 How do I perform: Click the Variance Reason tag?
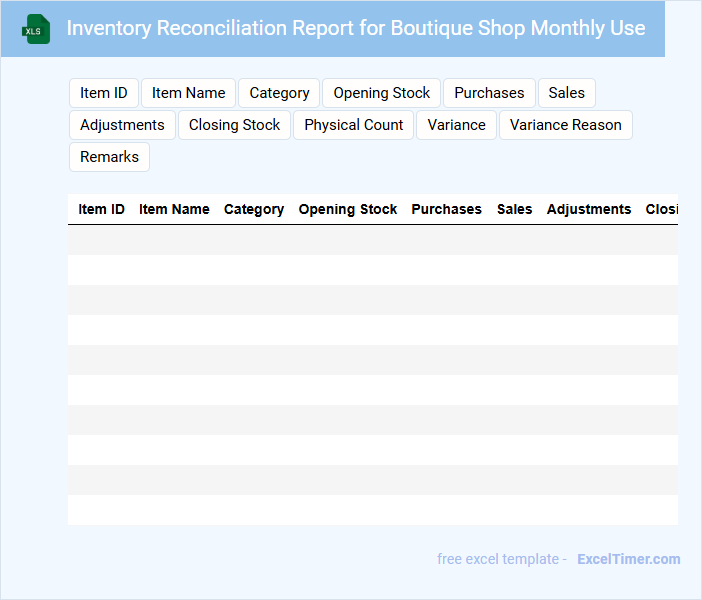[x=566, y=125]
